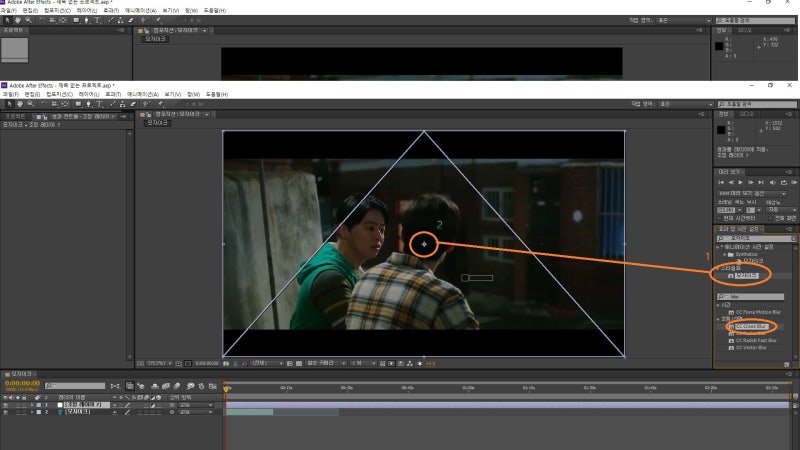
Task: Select the Rotation tool
Action: 43,104
